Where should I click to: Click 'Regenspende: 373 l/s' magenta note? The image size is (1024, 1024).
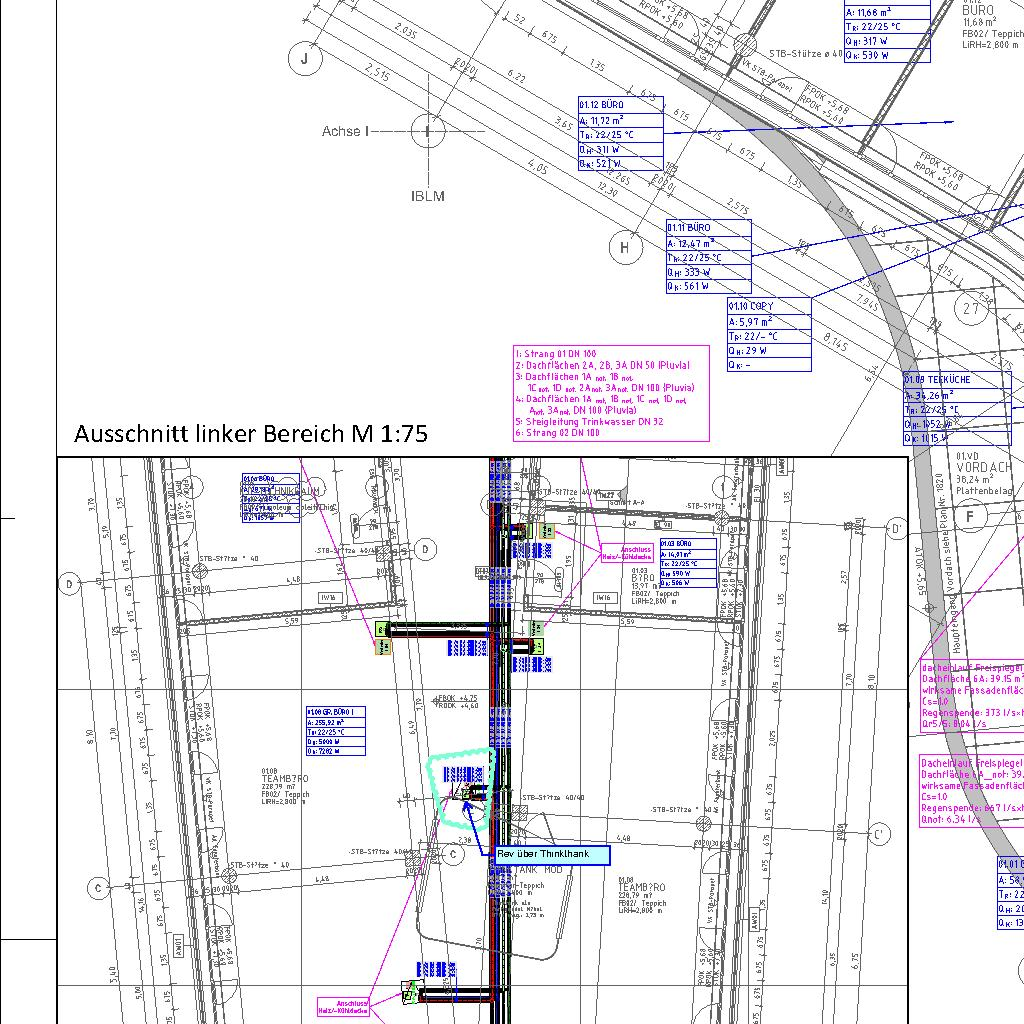tap(972, 712)
